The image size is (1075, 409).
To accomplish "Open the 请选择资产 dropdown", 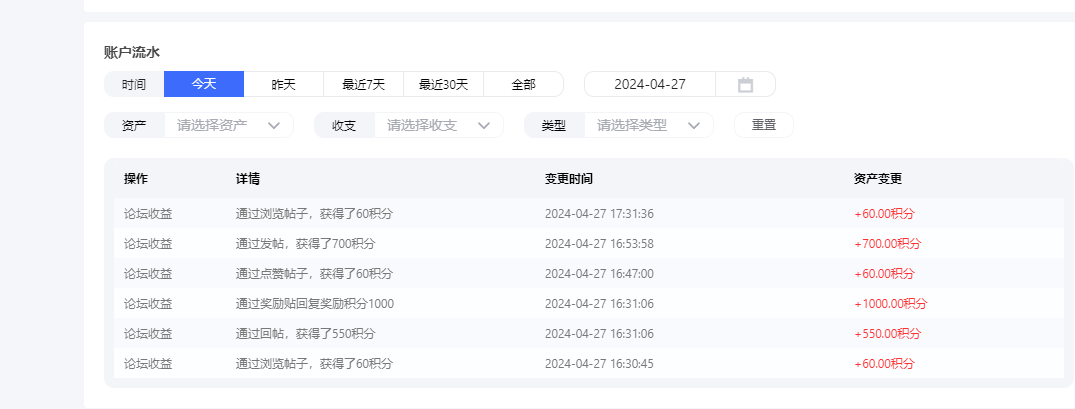I will (228, 125).
